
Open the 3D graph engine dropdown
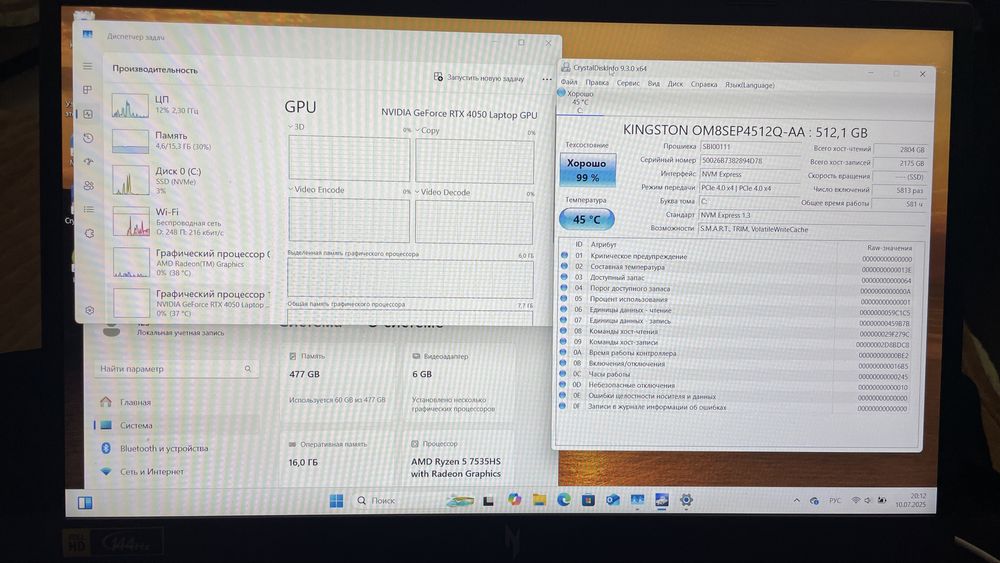pos(296,127)
